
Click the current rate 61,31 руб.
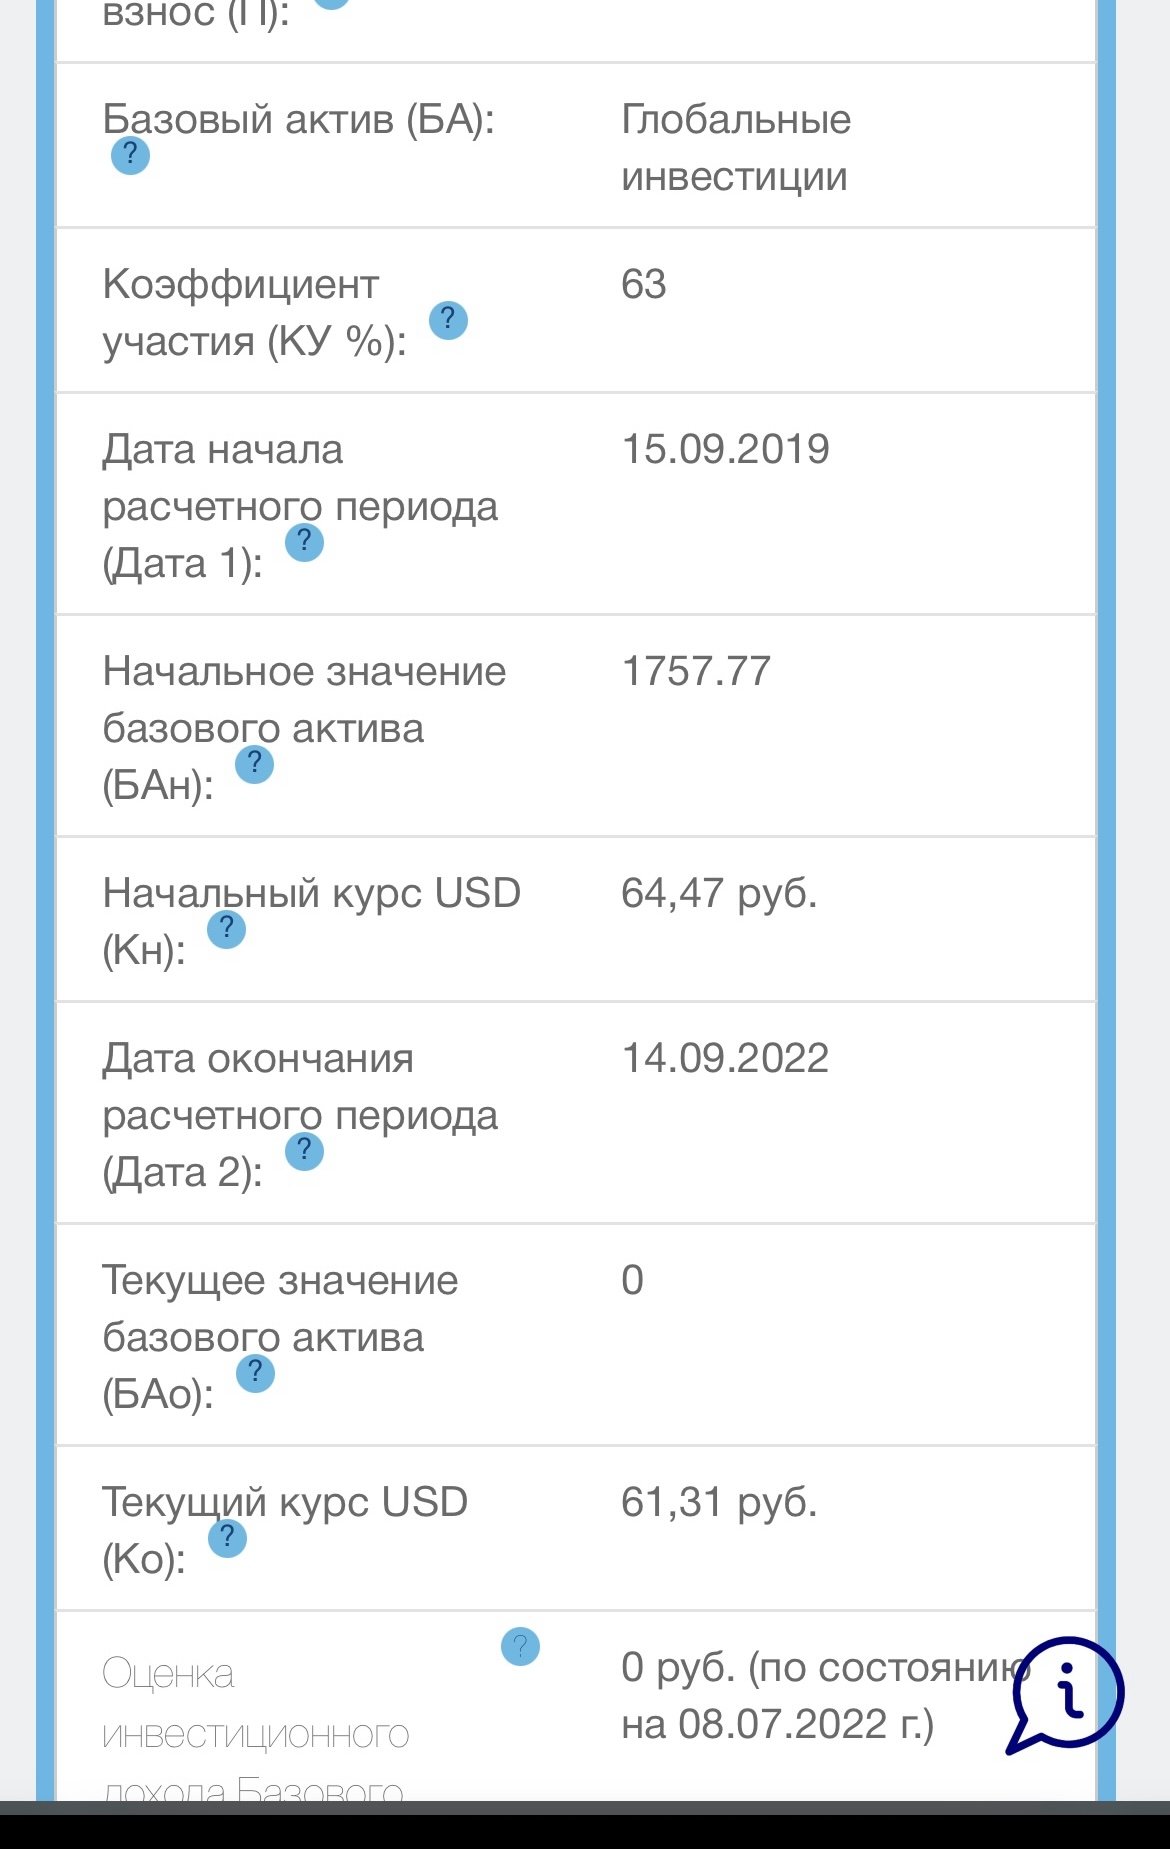pyautogui.click(x=719, y=1503)
